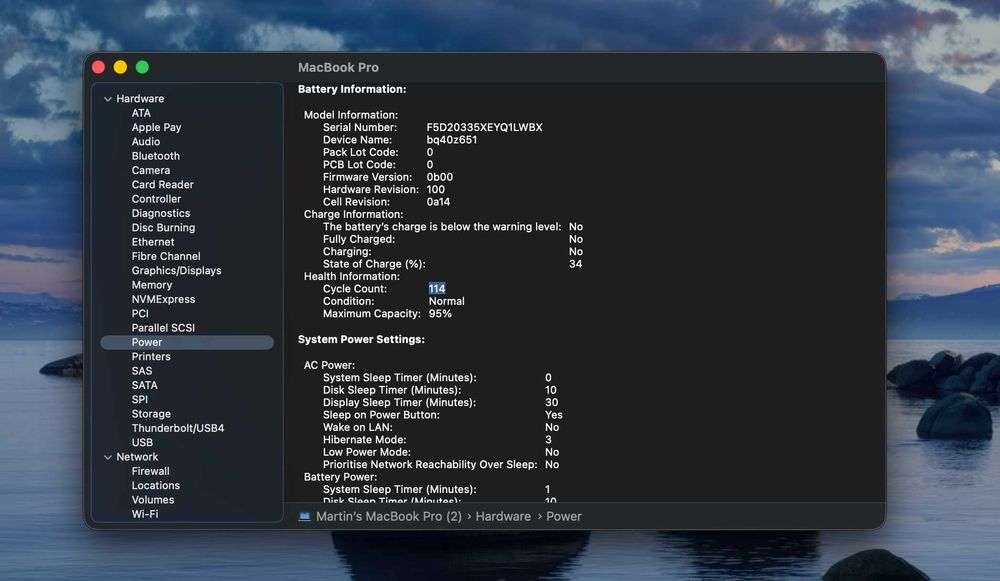This screenshot has height=581, width=1000.
Task: Click the Charge Information label
Action: 353,214
